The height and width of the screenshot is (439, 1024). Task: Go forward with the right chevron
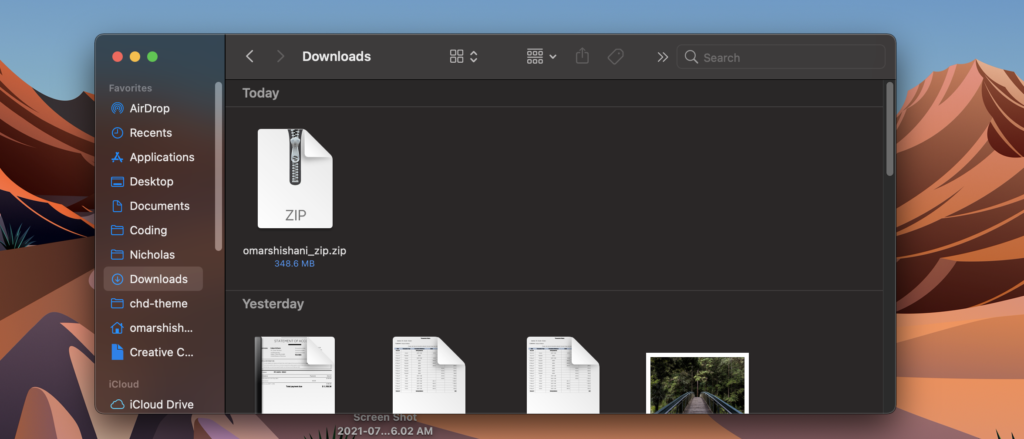280,57
